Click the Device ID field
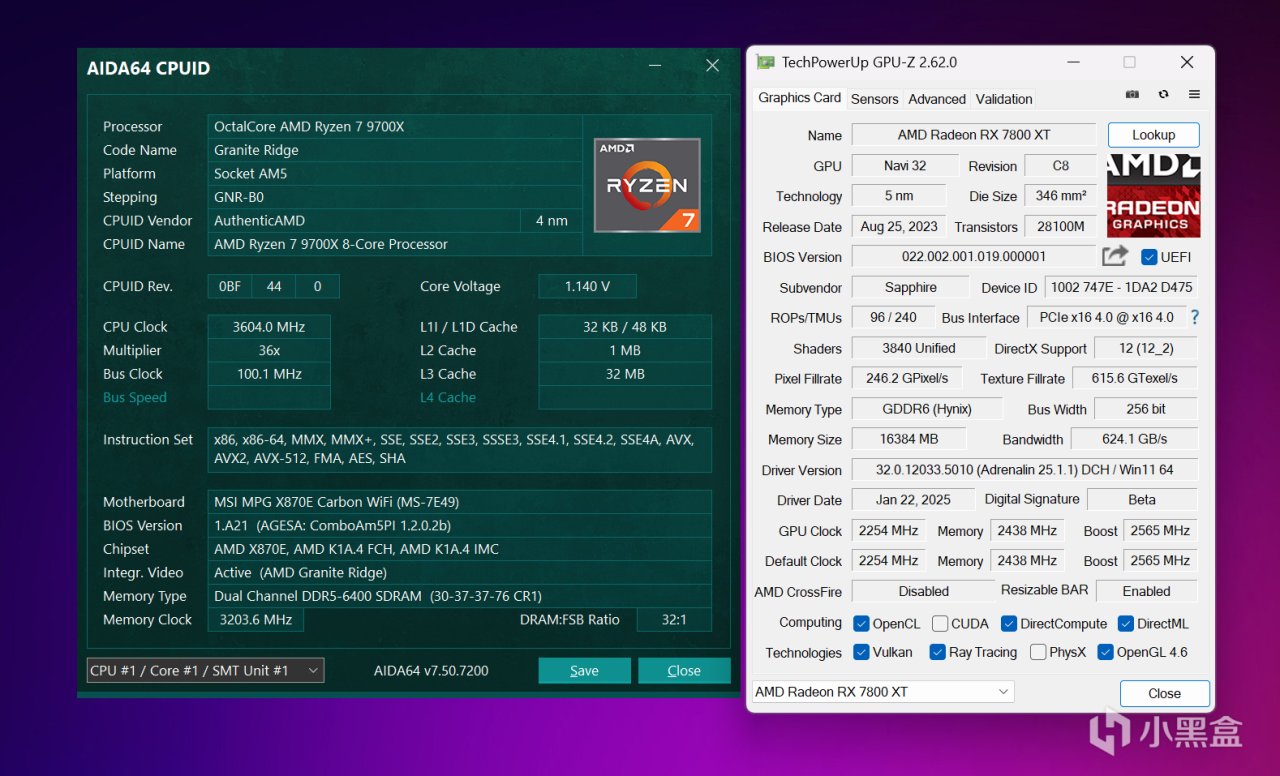This screenshot has width=1280, height=776. pos(1121,287)
